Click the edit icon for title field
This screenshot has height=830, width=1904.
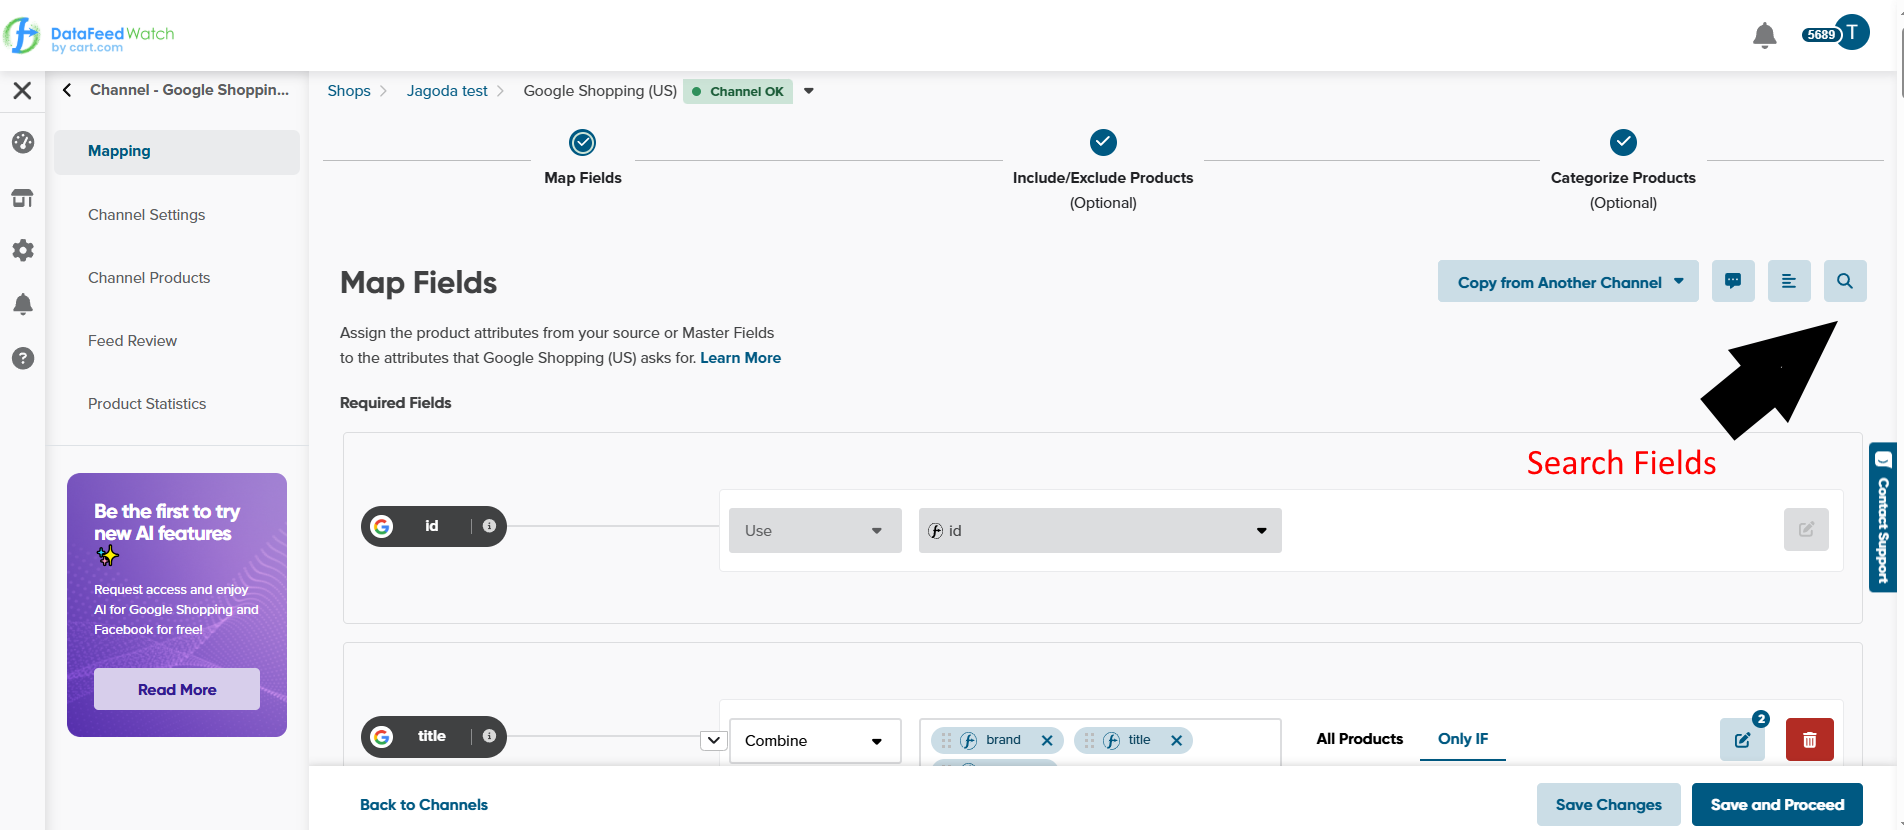point(1742,740)
